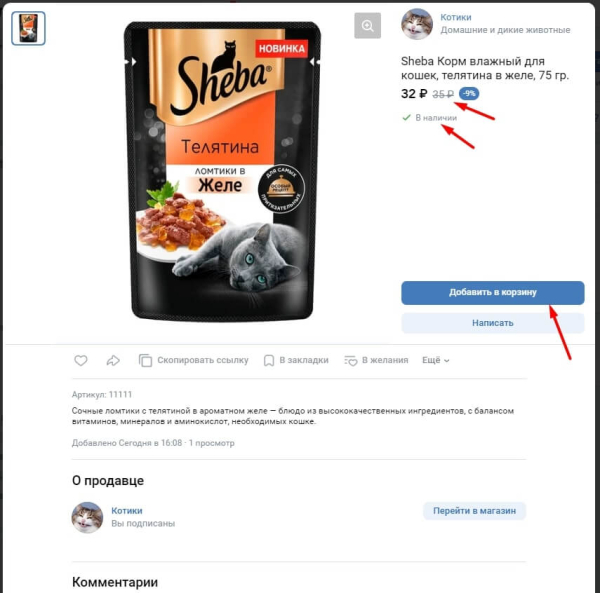
Task: Open the Котики seller name link
Action: (127, 511)
